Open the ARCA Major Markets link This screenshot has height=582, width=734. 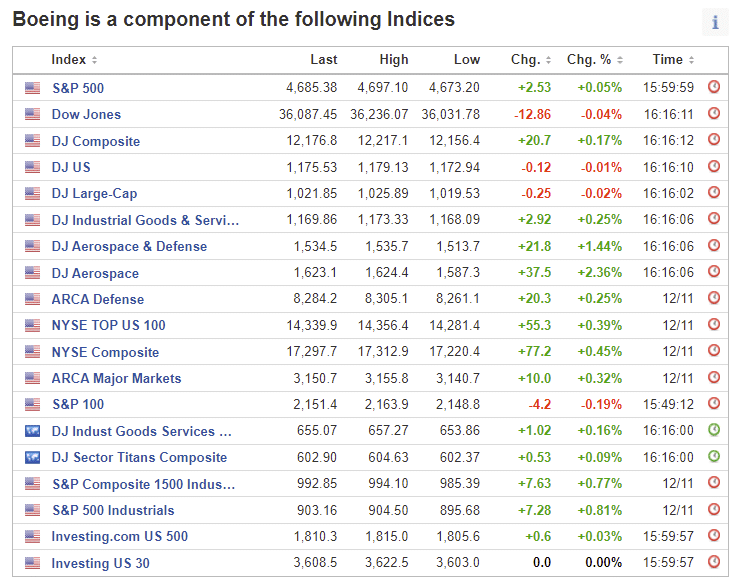(116, 378)
